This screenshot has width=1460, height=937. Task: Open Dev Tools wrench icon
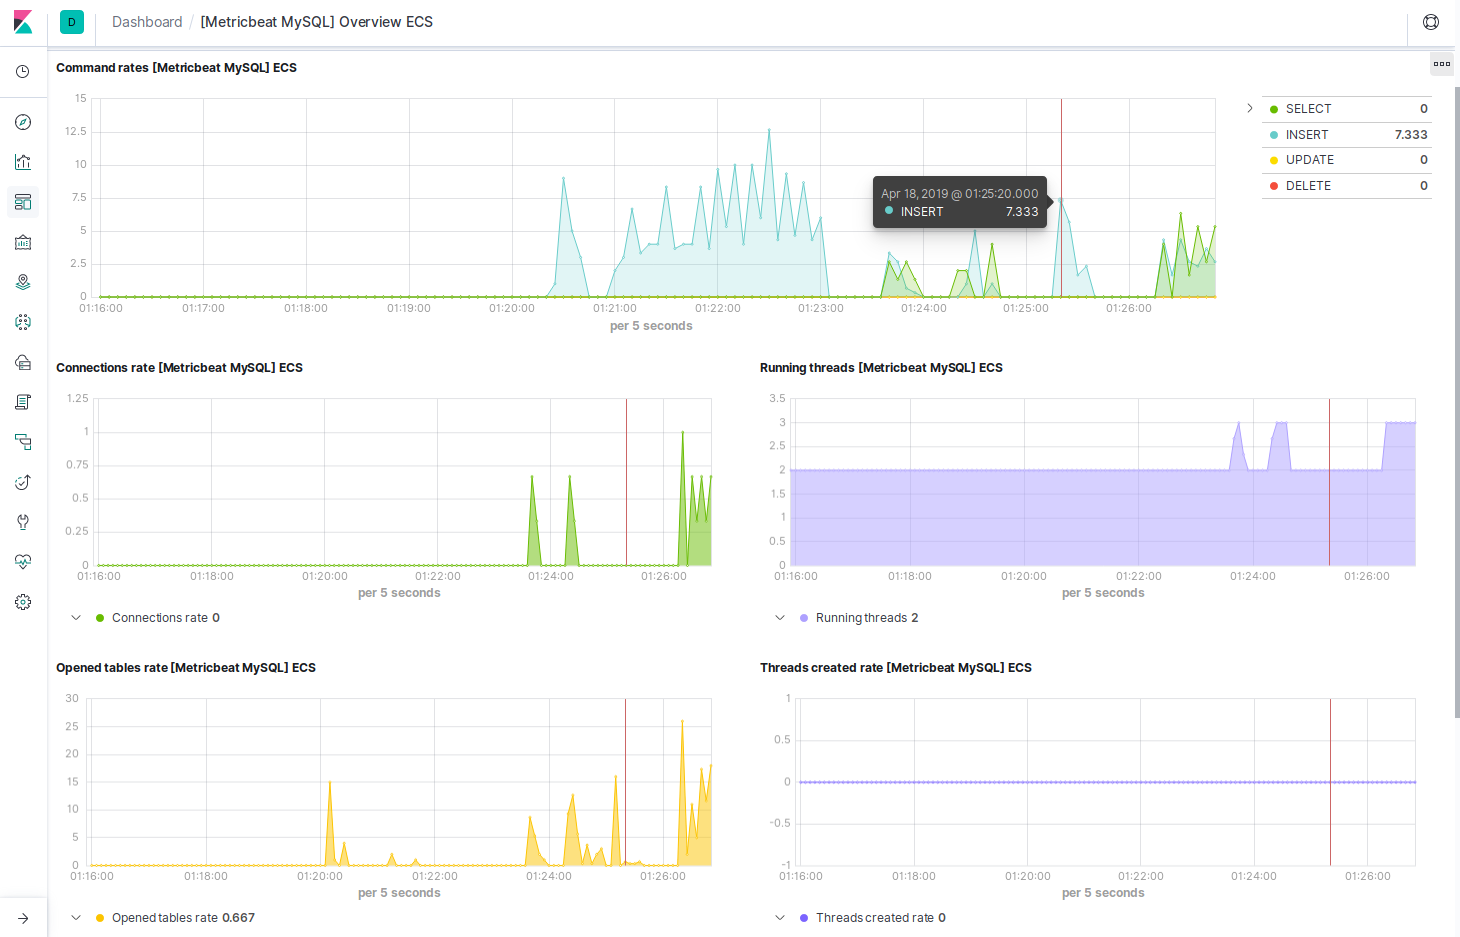23,522
